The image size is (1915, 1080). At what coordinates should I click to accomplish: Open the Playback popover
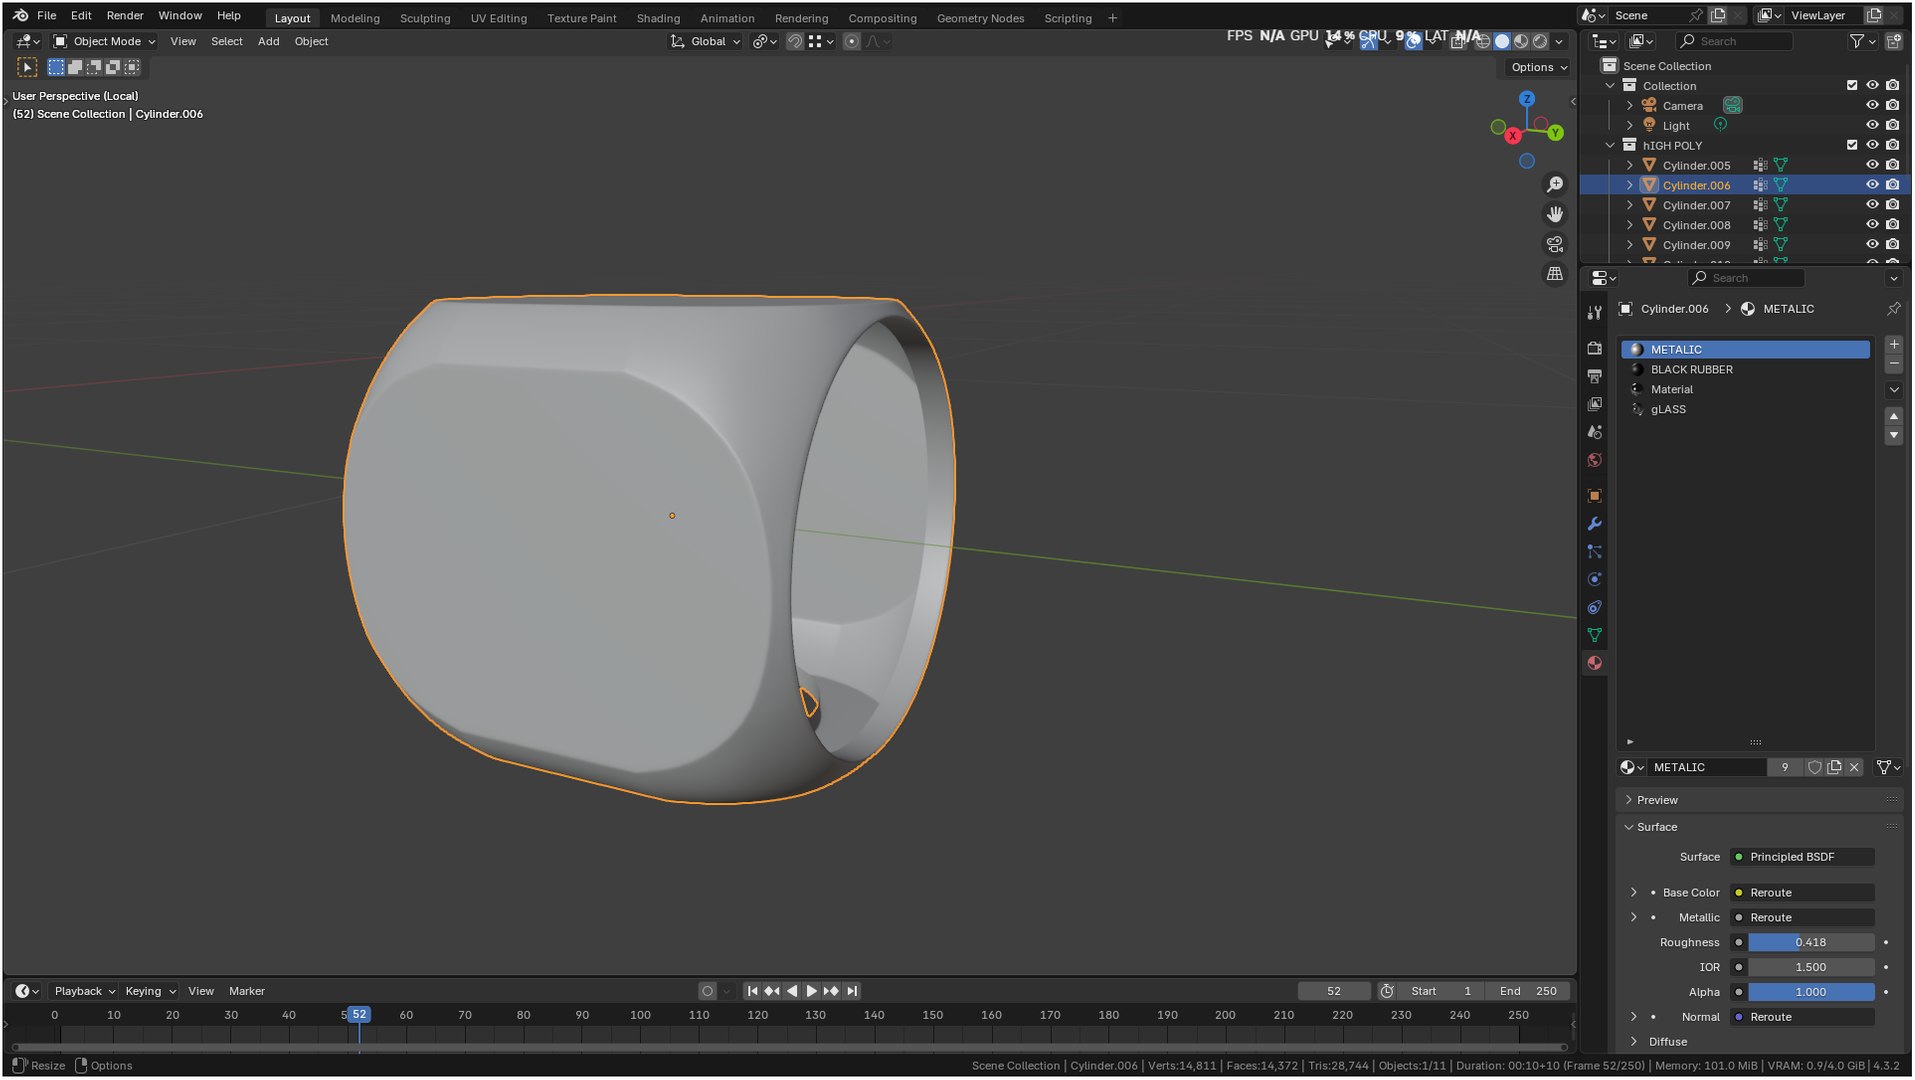tap(84, 992)
